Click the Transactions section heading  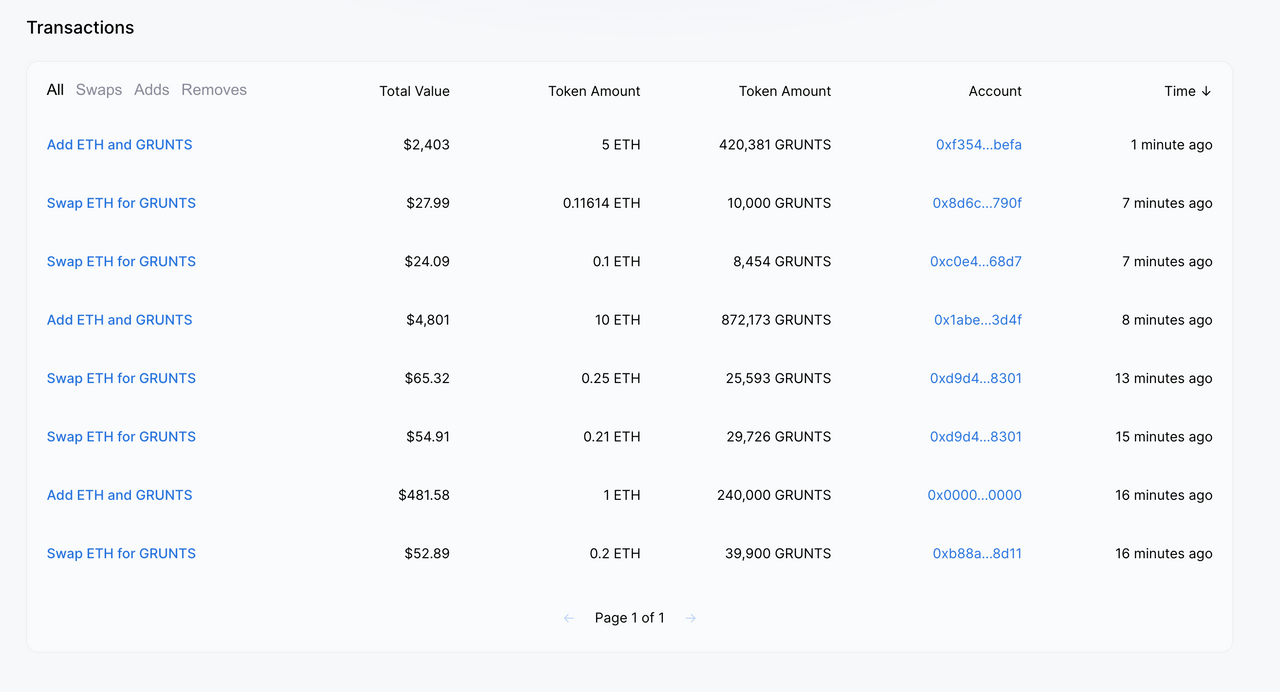pos(80,28)
